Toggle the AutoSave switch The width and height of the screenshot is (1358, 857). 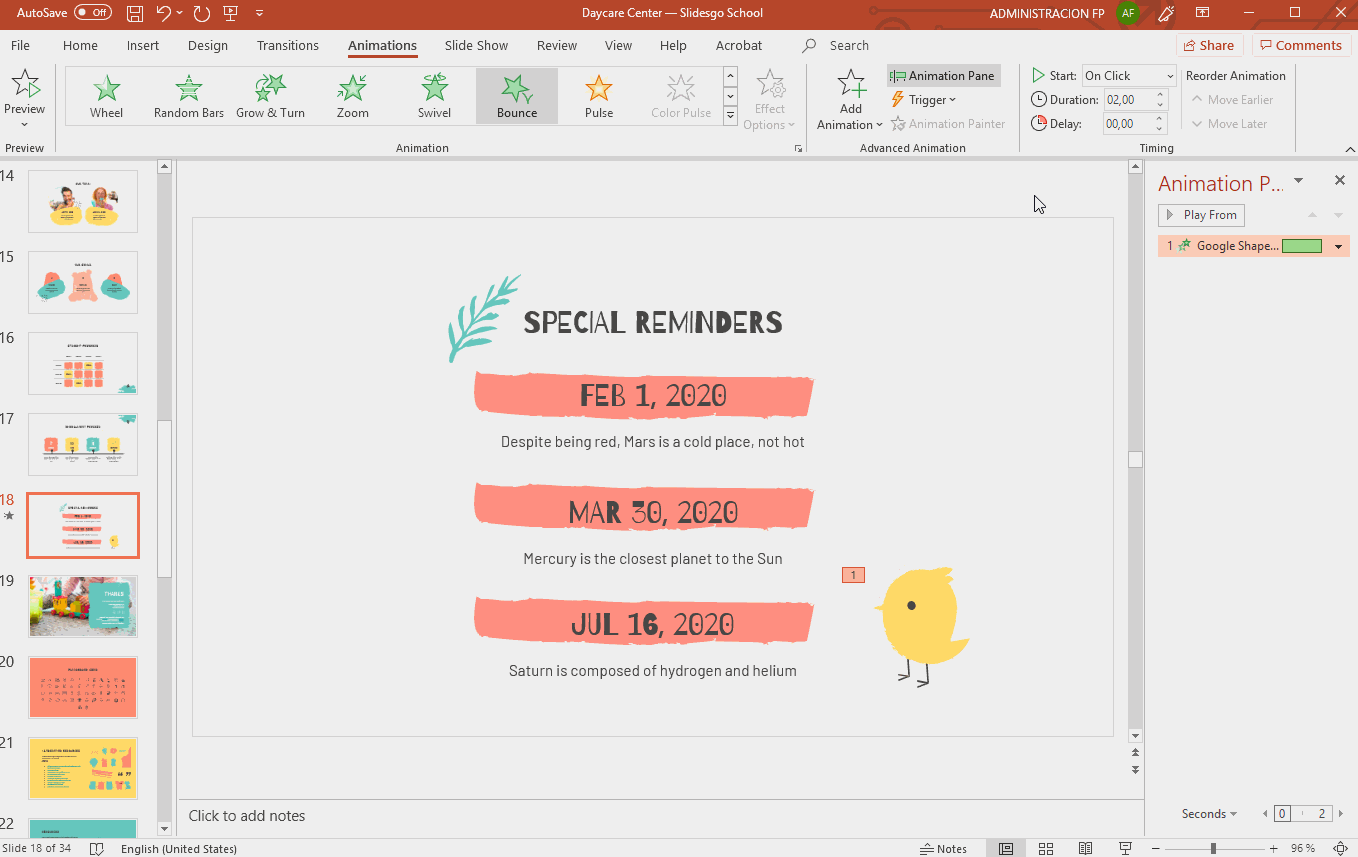(93, 13)
